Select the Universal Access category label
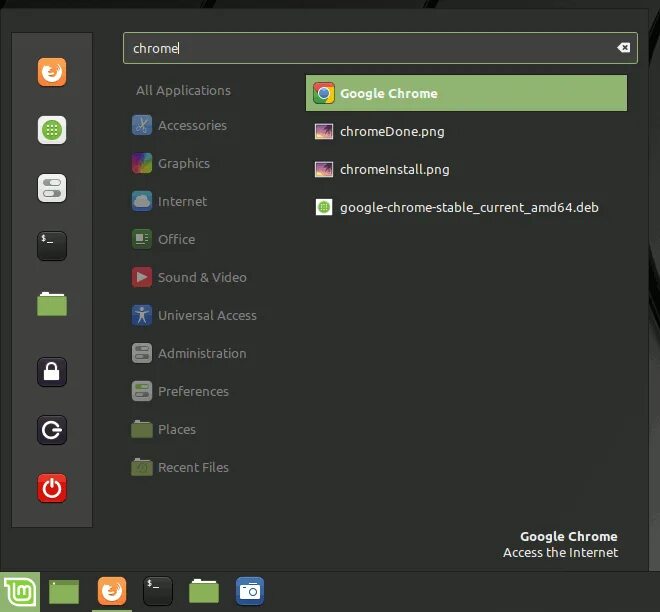The height and width of the screenshot is (612, 660). pos(207,315)
